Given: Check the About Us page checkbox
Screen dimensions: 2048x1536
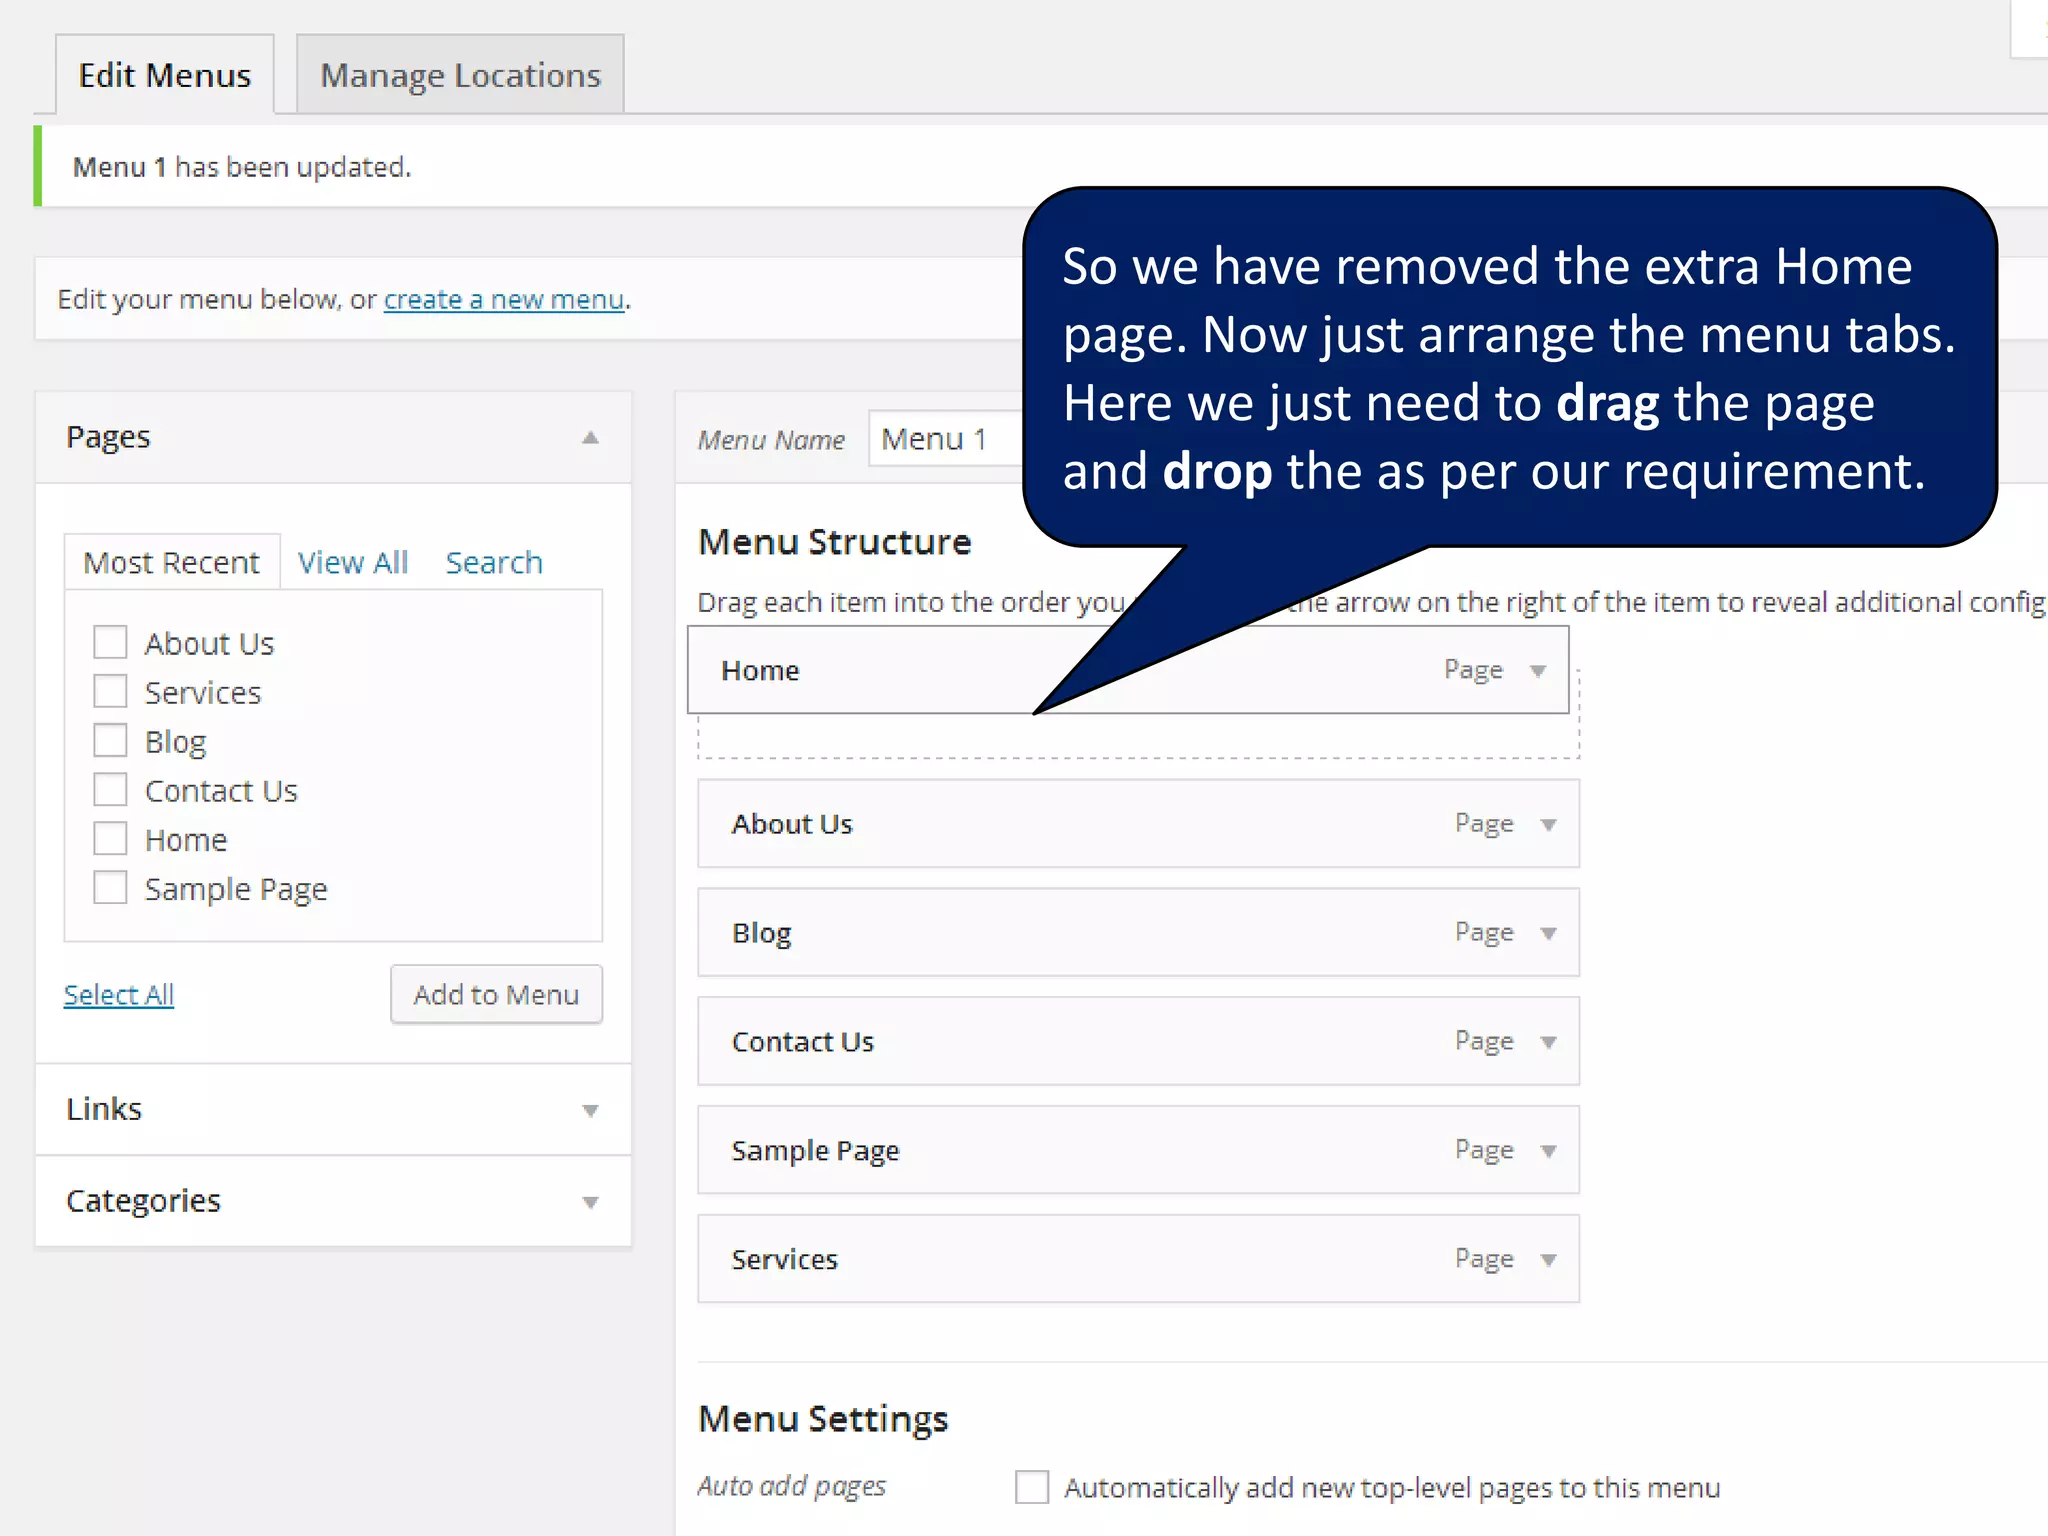Looking at the screenshot, I should point(110,642).
